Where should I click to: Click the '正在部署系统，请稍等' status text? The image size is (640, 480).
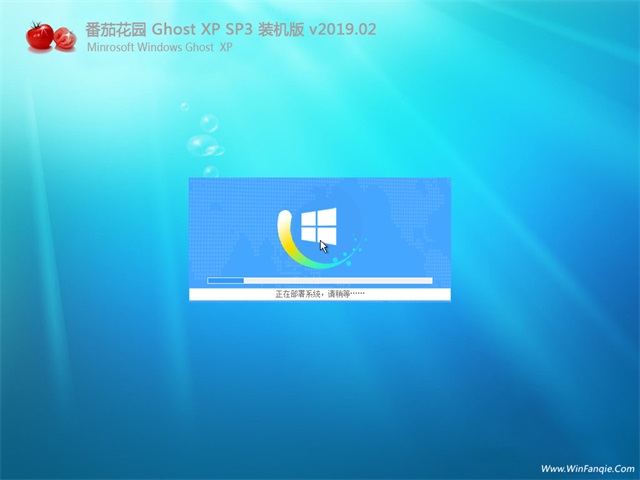(x=320, y=294)
